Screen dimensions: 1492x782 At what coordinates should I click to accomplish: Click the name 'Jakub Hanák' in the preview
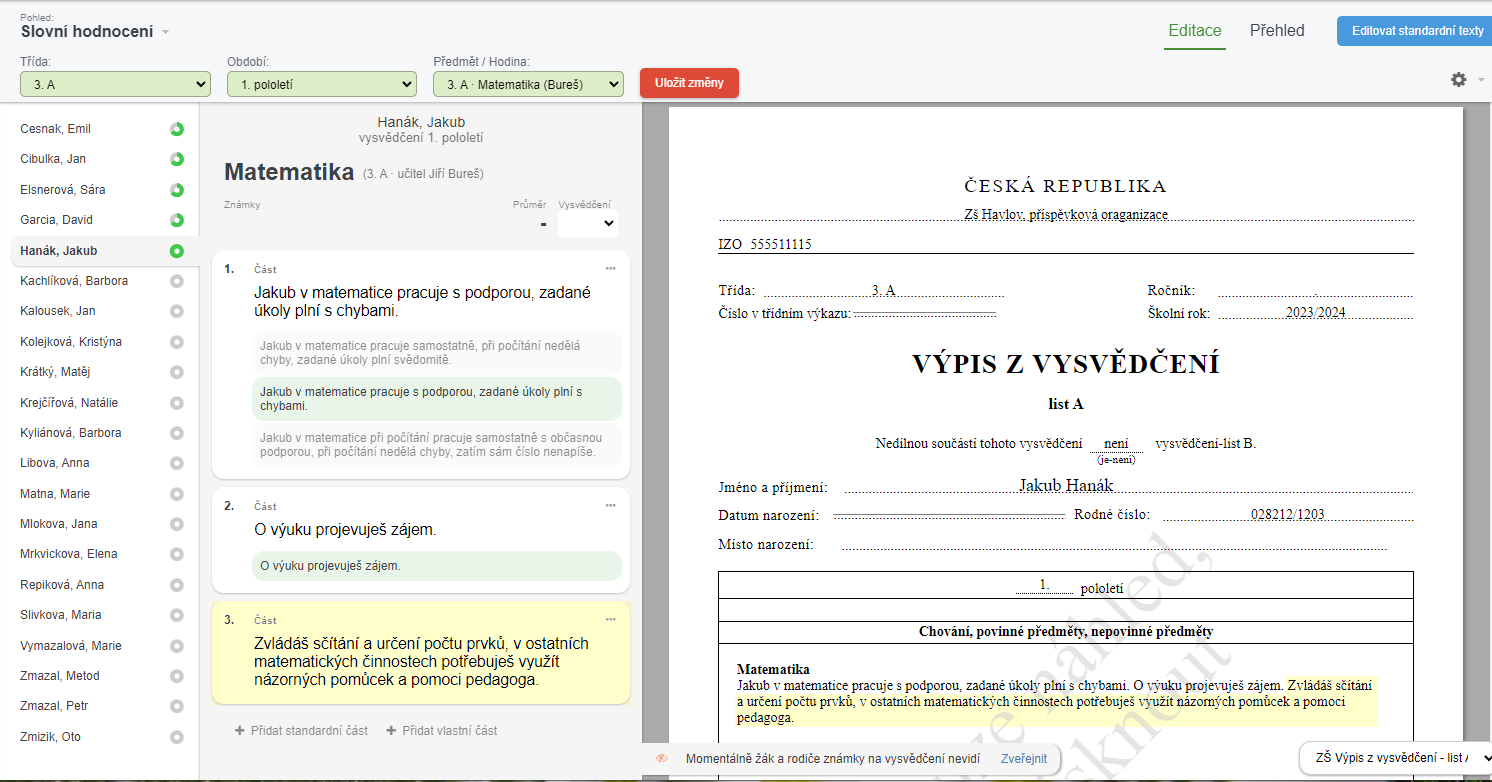coord(1066,485)
